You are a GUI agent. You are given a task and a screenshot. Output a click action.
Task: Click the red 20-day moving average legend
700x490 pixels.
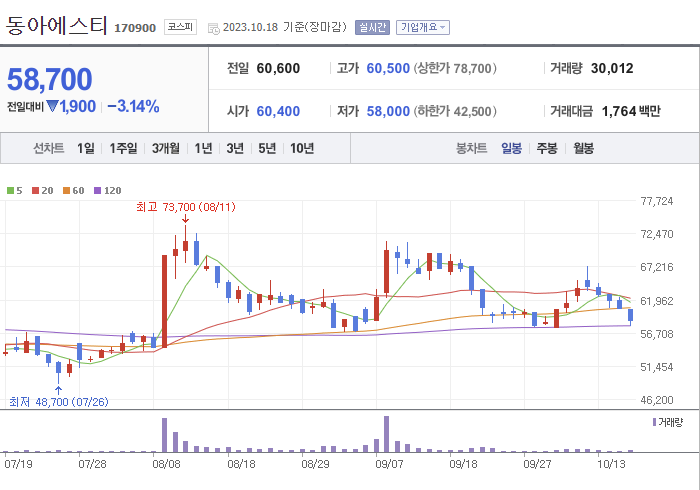coord(43,191)
